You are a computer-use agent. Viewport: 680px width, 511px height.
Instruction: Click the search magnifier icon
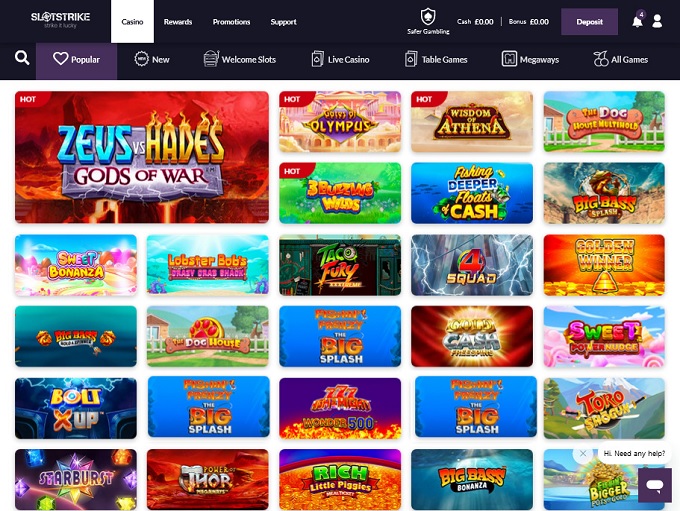pyautogui.click(x=22, y=59)
